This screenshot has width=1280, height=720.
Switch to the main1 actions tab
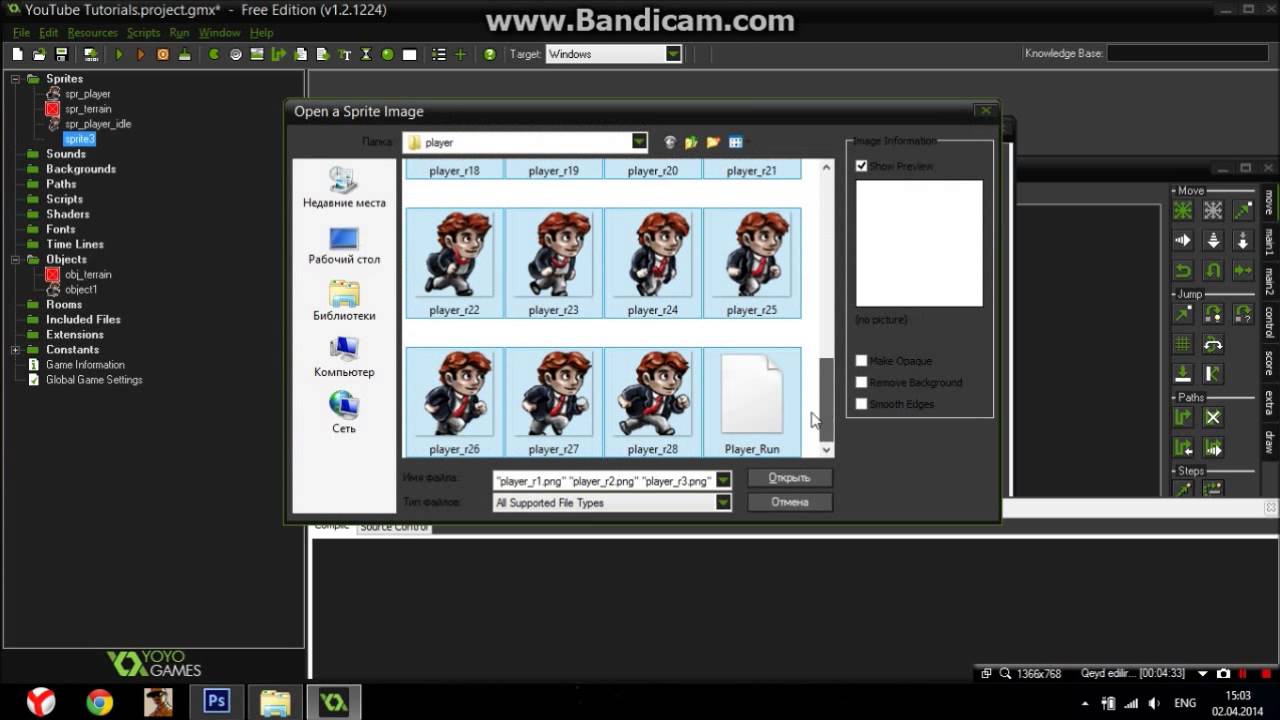point(1269,242)
